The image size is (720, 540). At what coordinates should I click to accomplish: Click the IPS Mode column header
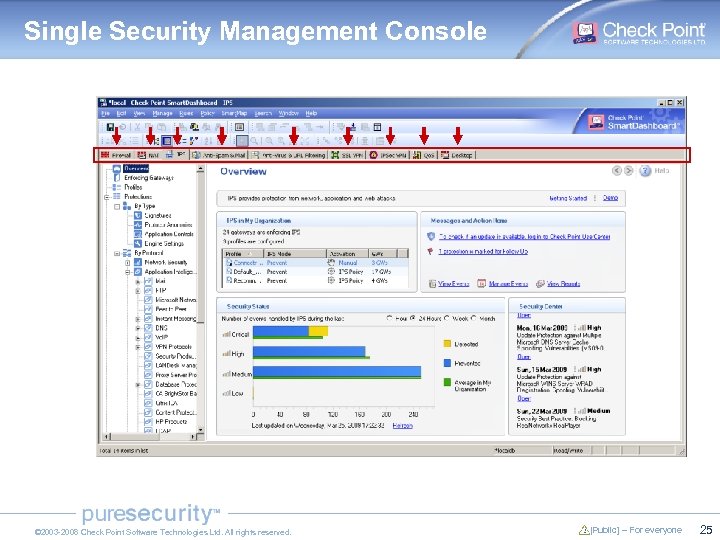(295, 253)
